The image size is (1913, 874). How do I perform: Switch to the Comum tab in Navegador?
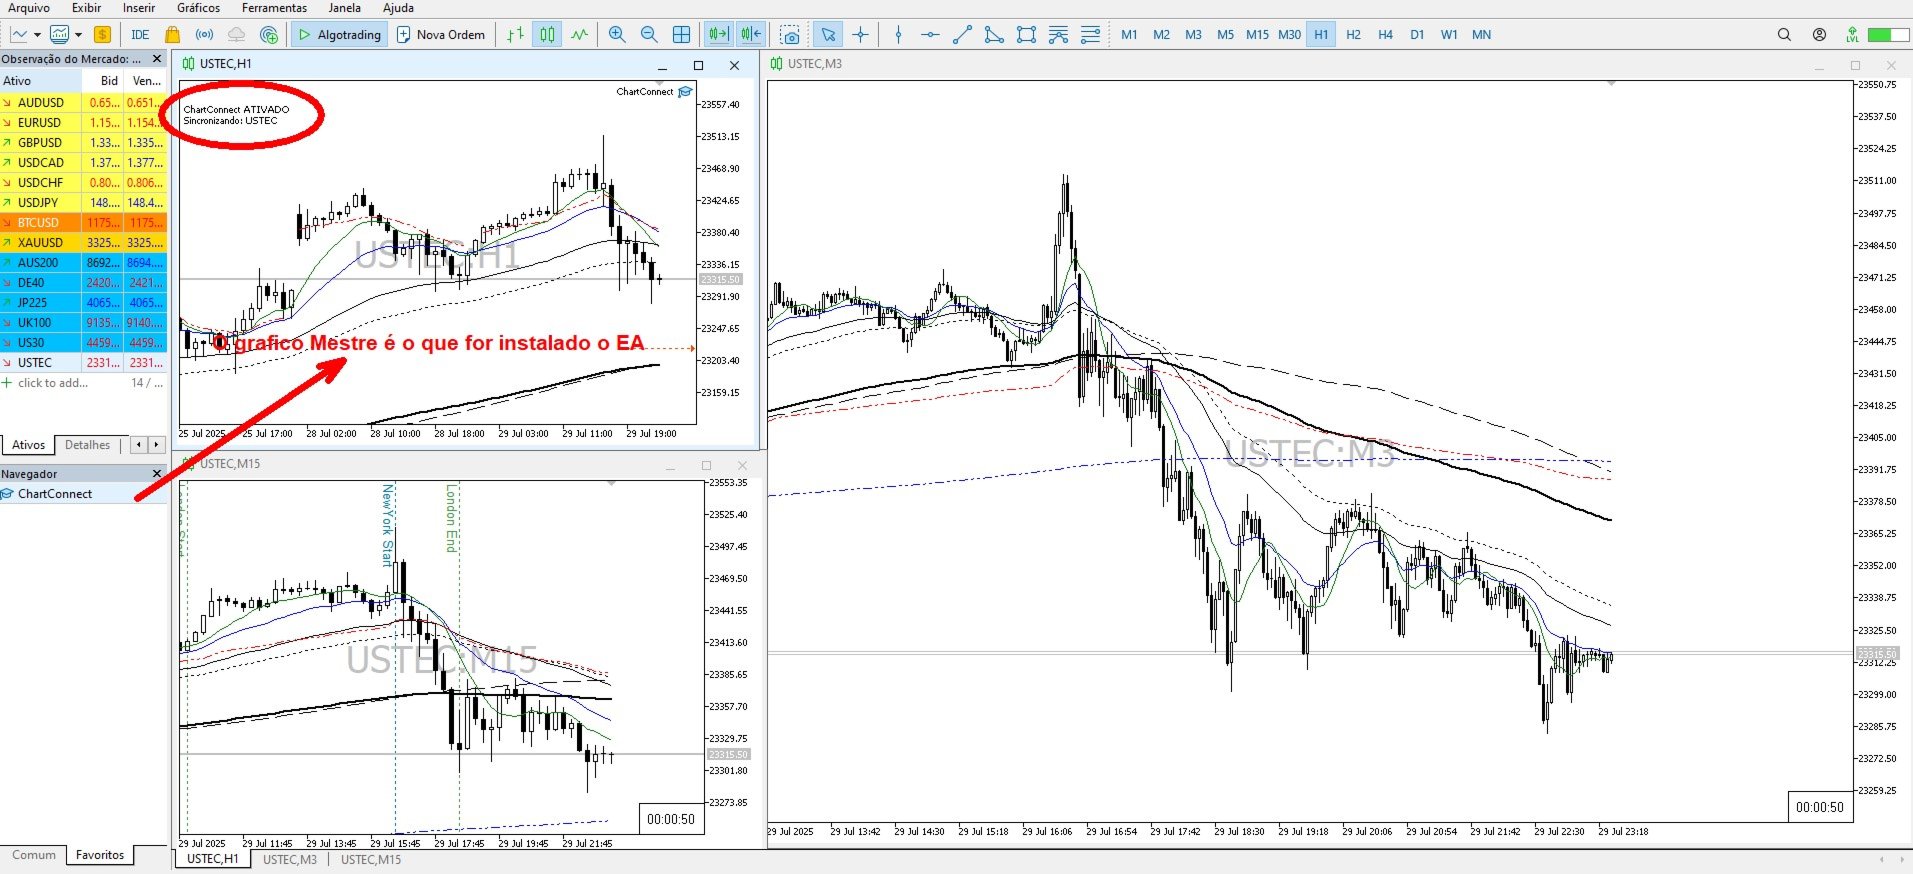point(34,855)
